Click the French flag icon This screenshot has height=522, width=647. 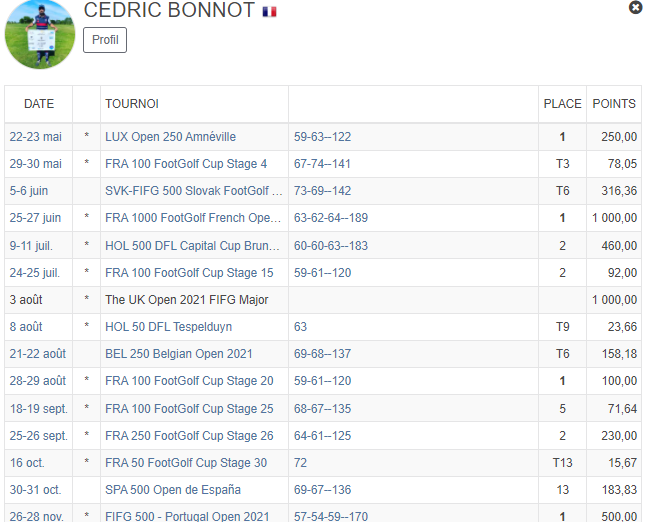point(269,12)
